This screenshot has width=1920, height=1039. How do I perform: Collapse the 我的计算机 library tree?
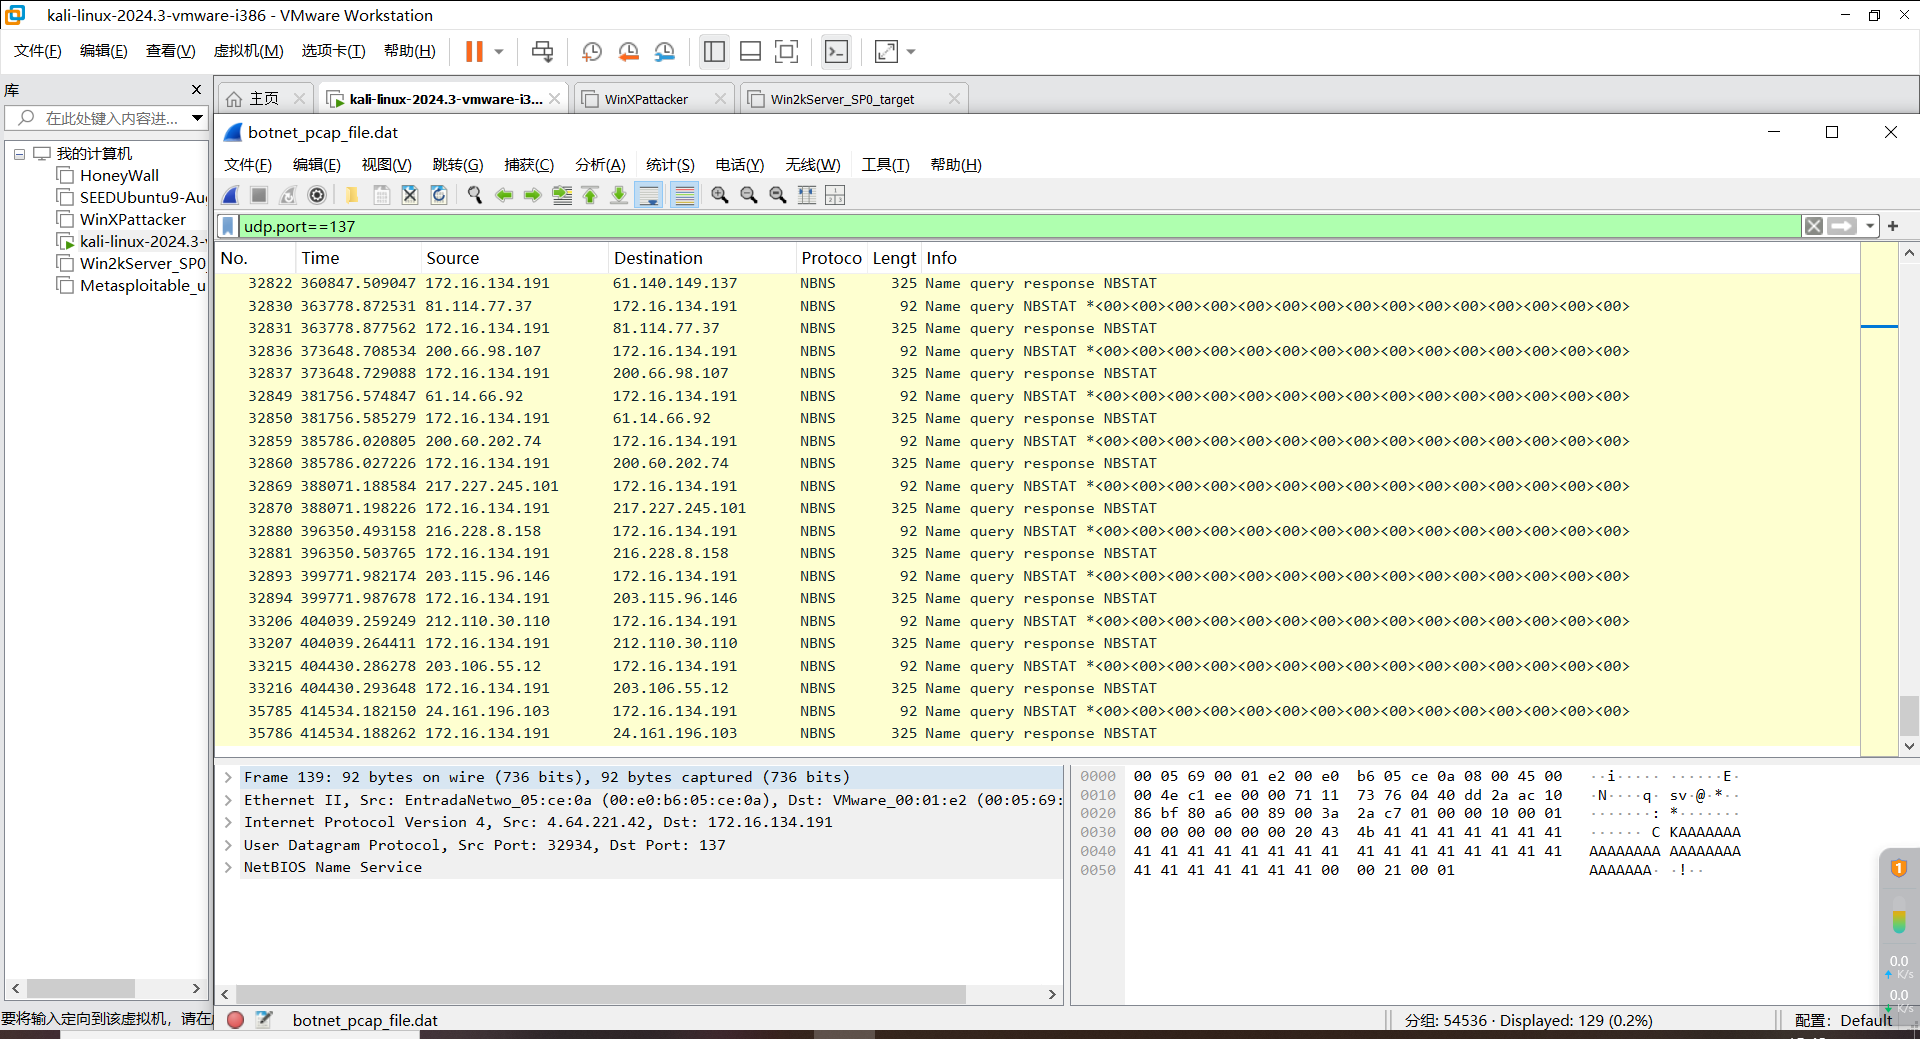(19, 154)
